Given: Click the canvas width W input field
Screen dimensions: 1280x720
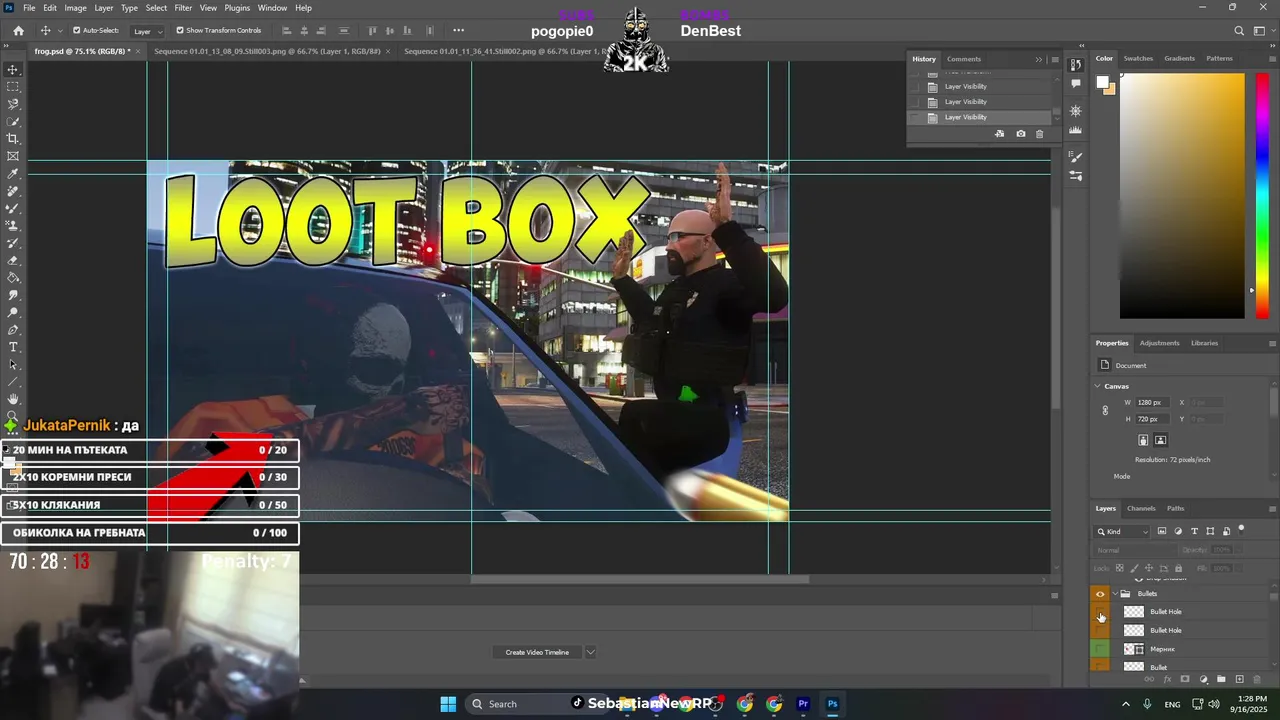Looking at the screenshot, I should coord(1152,402).
